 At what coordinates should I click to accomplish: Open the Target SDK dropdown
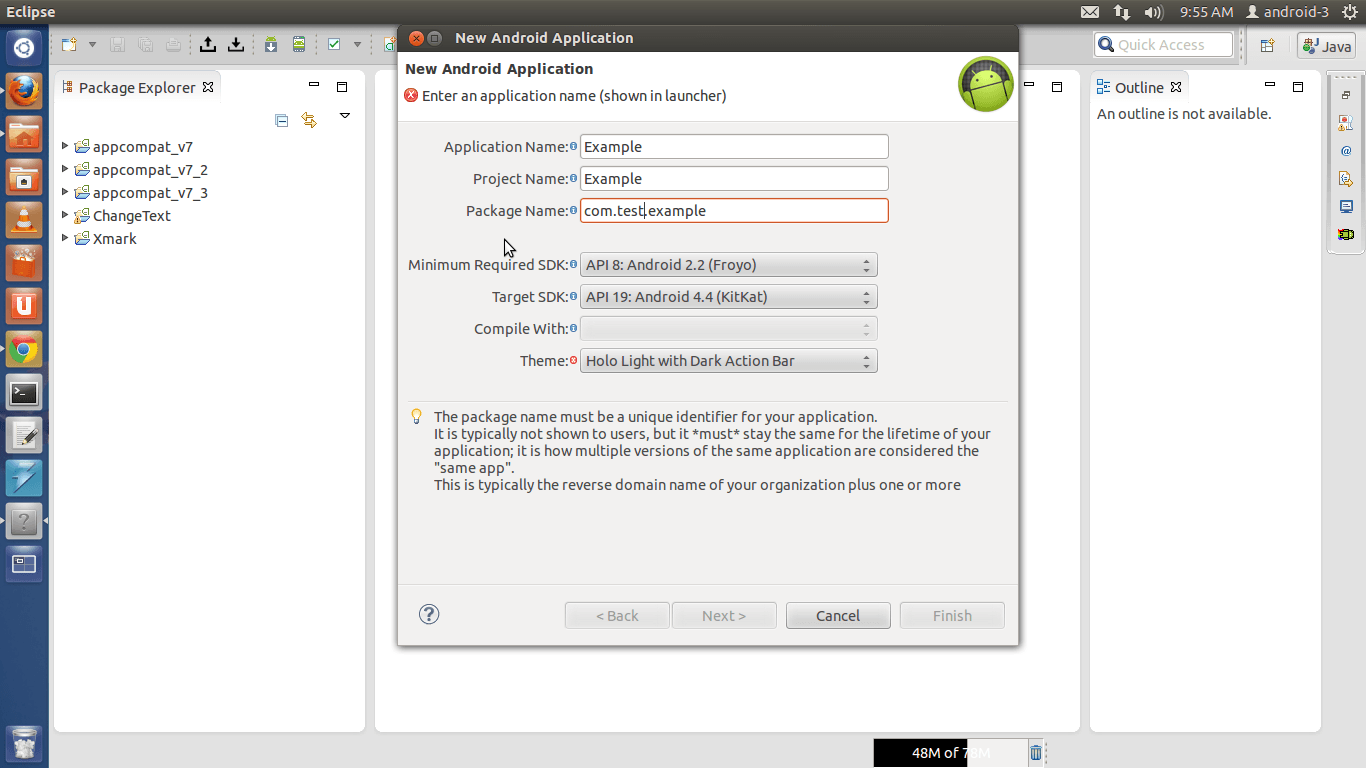(x=729, y=297)
